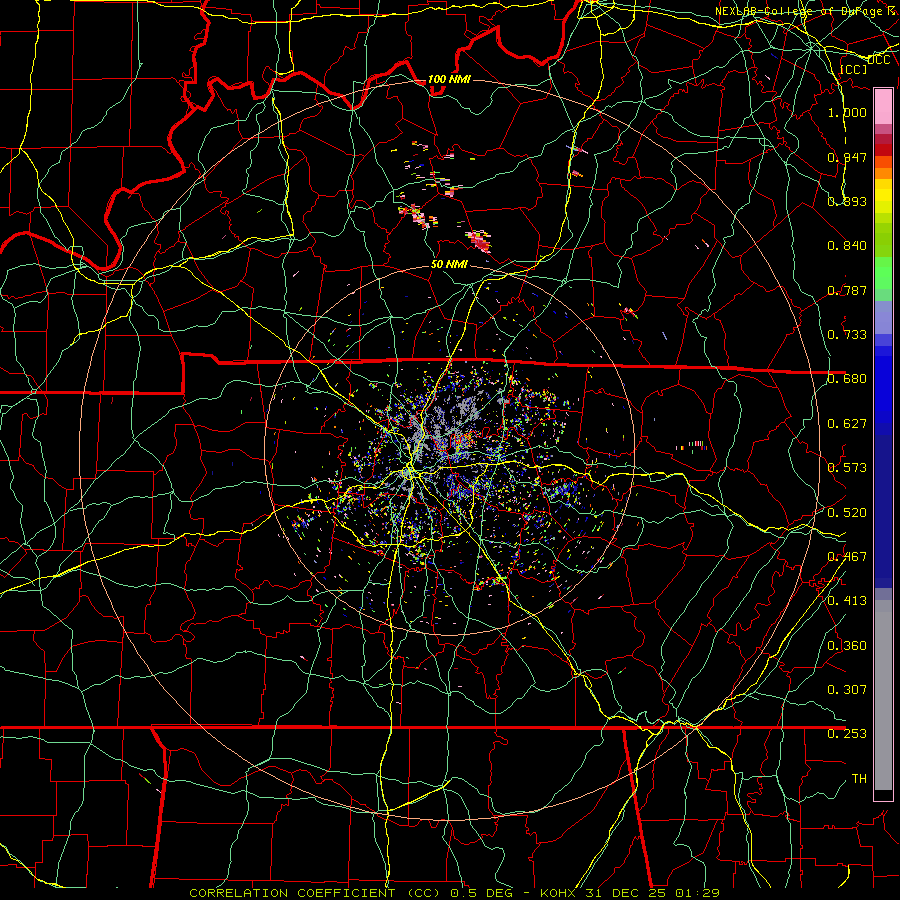Pick the 0.733 legend value
Screen dimensions: 900x900
(x=847, y=334)
